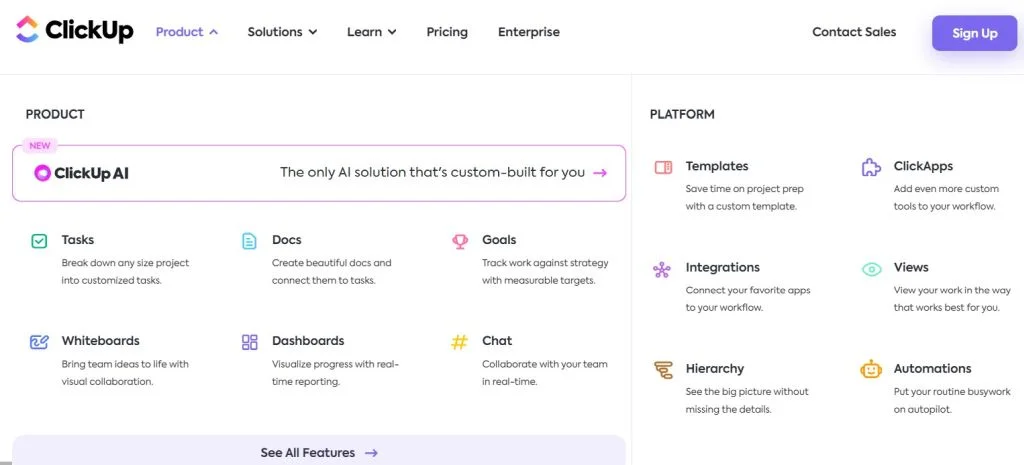Click the Tasks checkmark icon

(x=39, y=241)
